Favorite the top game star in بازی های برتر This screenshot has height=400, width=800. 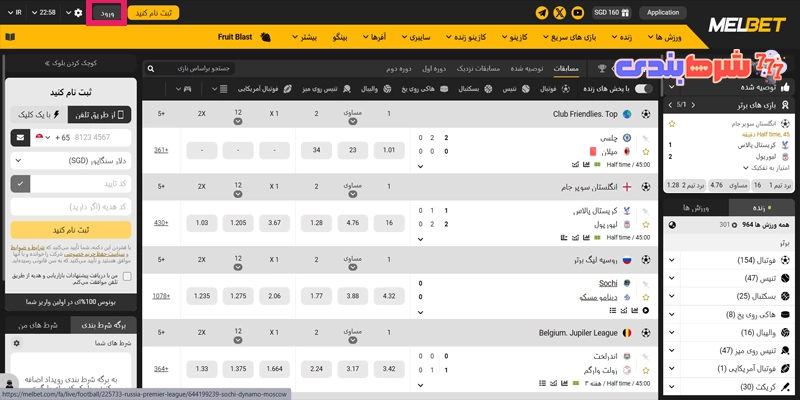pos(672,123)
